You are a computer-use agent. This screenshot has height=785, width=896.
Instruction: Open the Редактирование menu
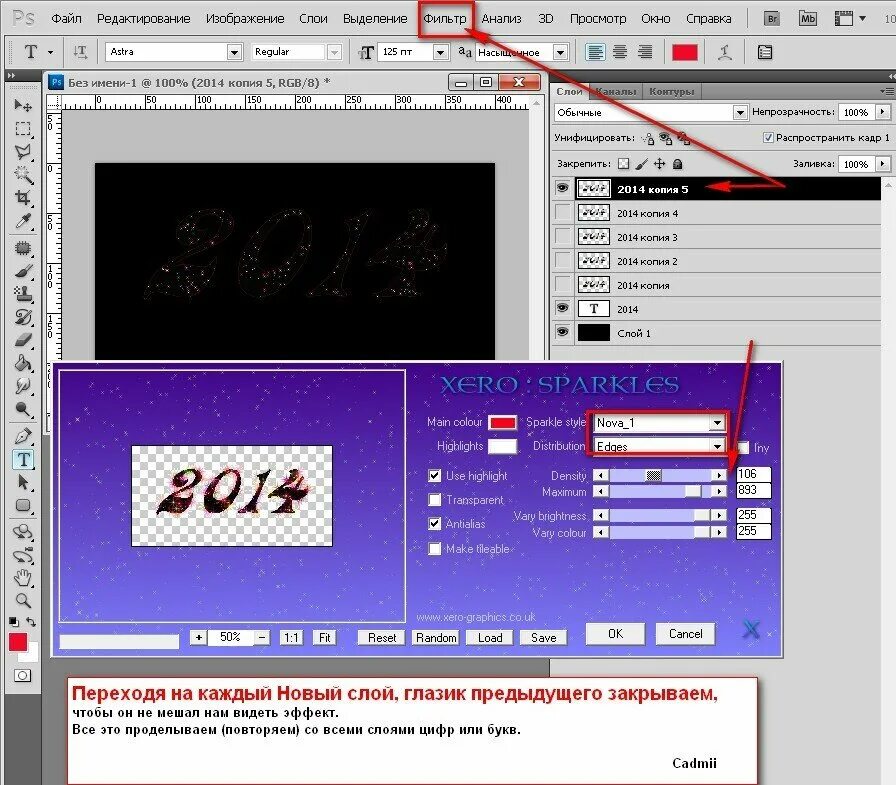click(x=143, y=18)
